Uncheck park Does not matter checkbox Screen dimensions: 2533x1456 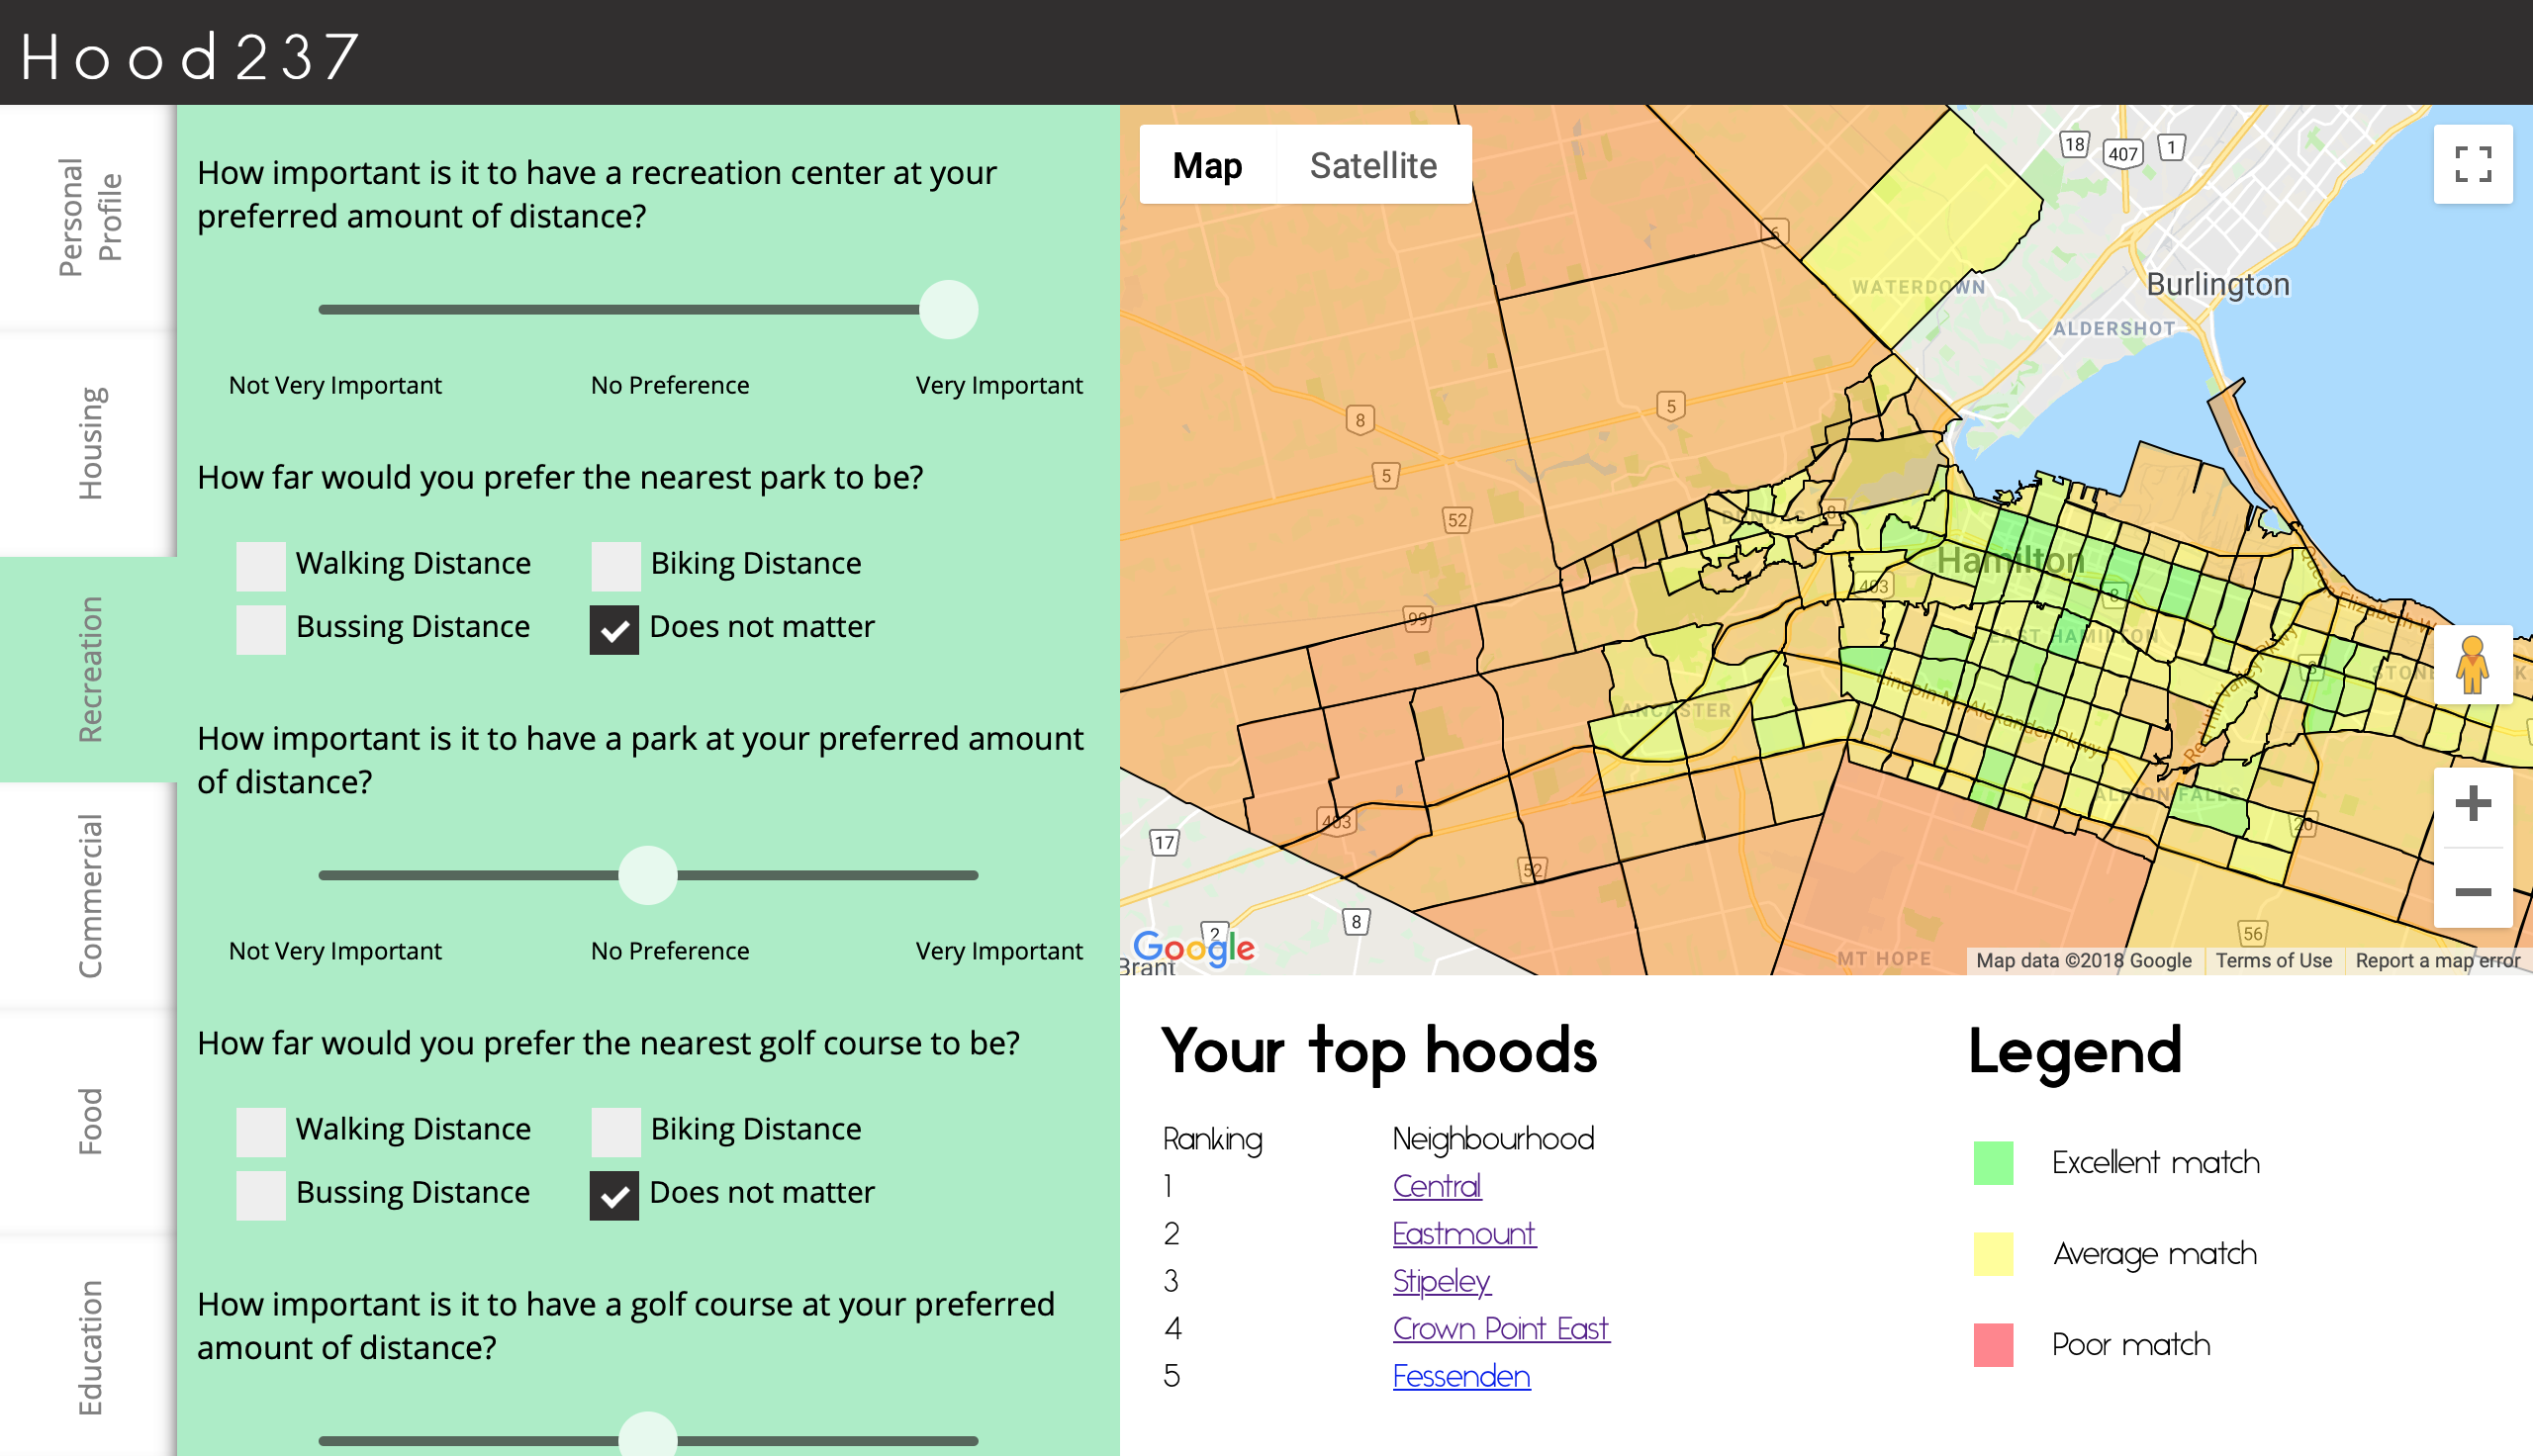click(x=613, y=629)
